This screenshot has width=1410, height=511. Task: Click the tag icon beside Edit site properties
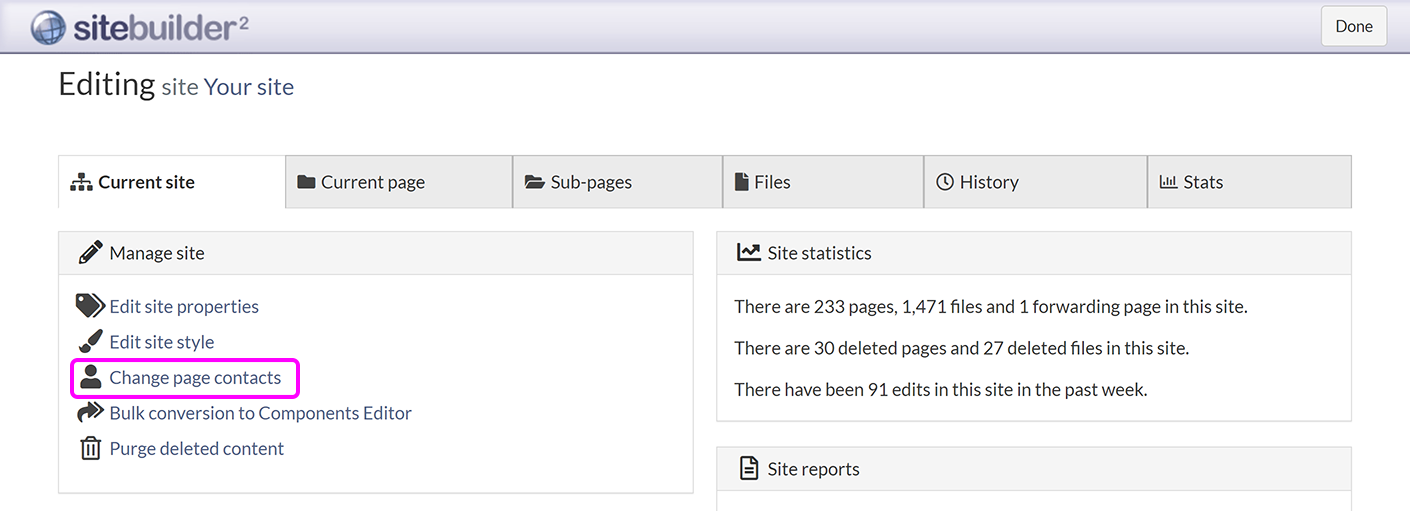pyautogui.click(x=90, y=306)
